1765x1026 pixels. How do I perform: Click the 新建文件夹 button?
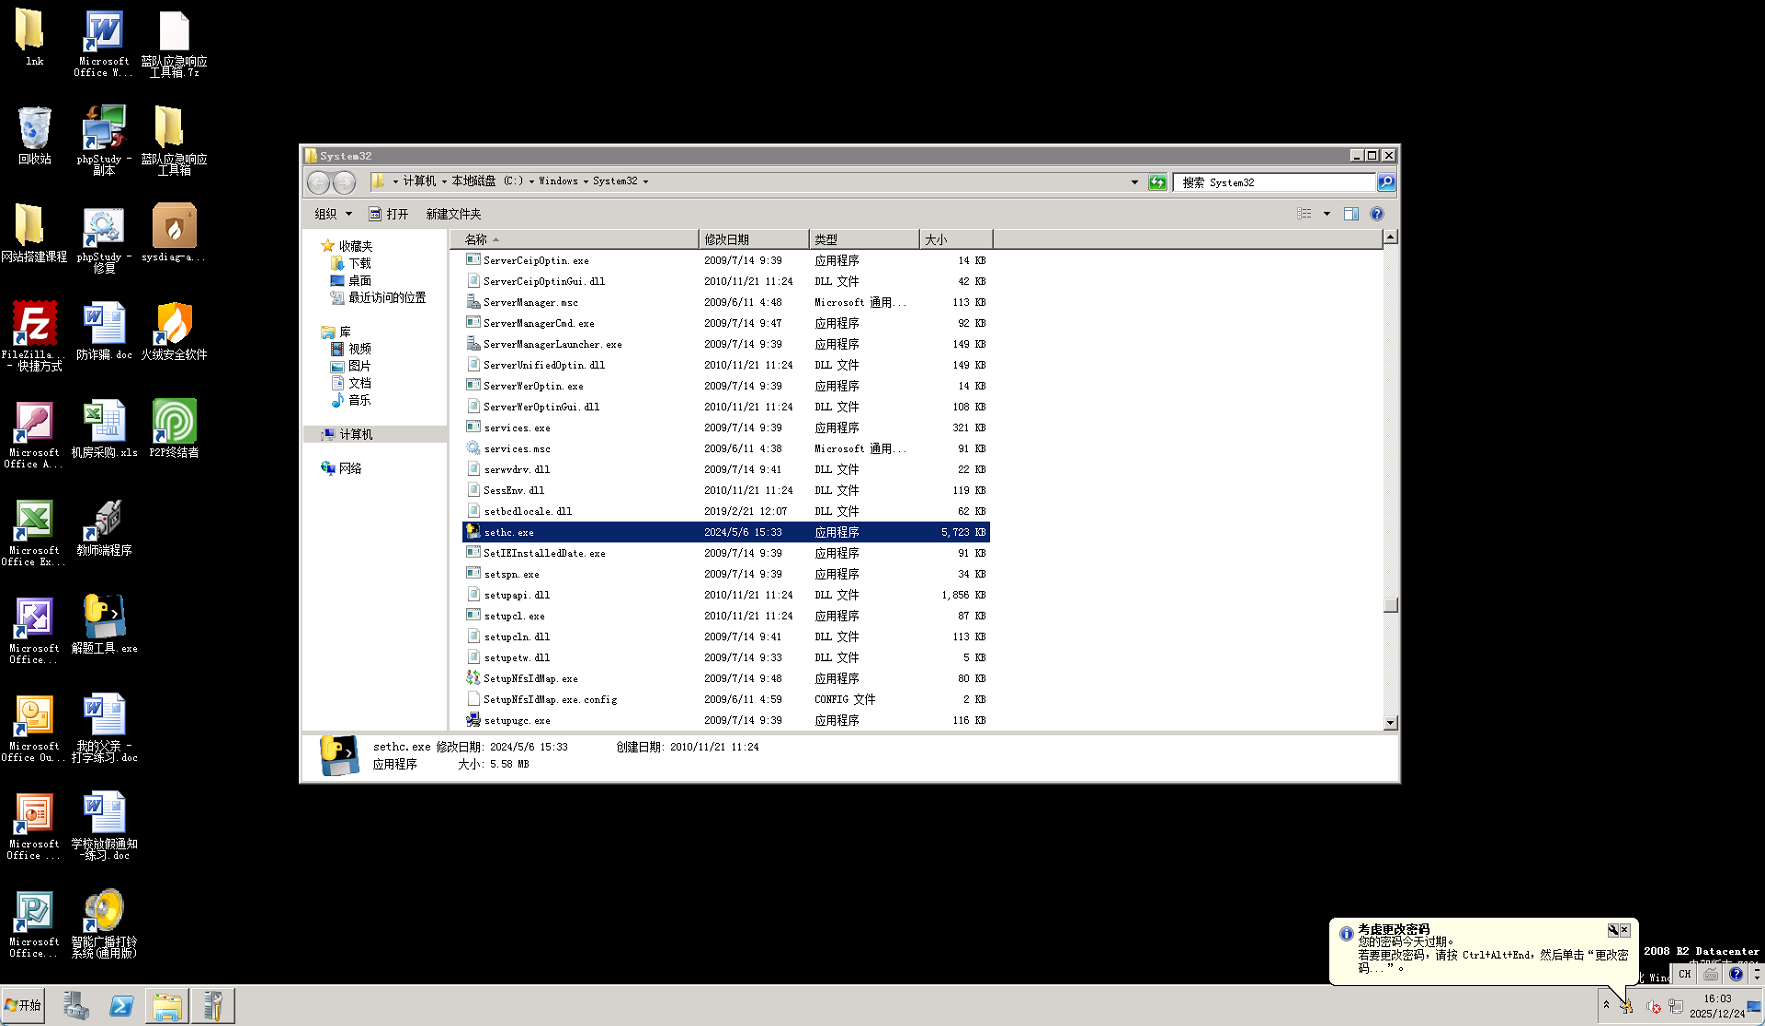pos(453,214)
